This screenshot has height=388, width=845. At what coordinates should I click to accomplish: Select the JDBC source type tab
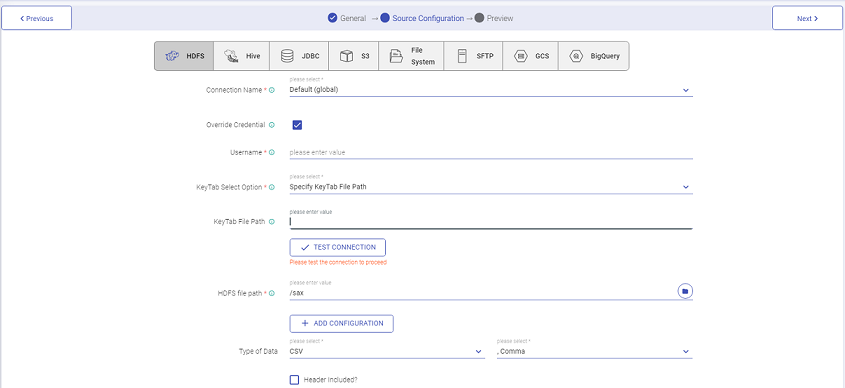pos(299,56)
